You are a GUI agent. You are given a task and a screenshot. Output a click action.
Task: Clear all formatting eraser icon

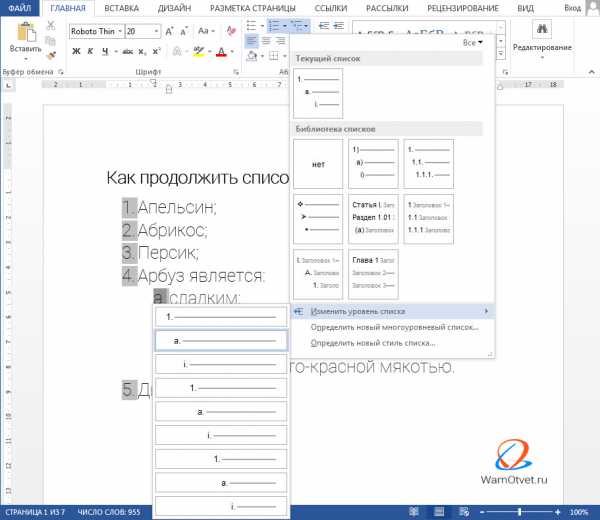pyautogui.click(x=231, y=31)
